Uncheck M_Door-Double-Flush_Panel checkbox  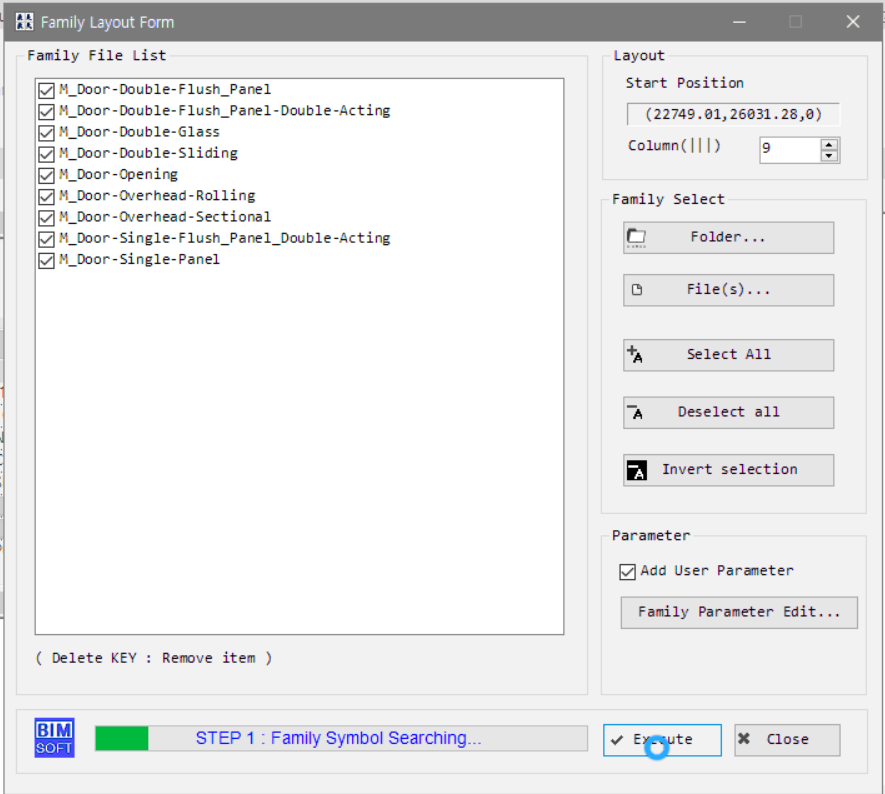pyautogui.click(x=46, y=90)
